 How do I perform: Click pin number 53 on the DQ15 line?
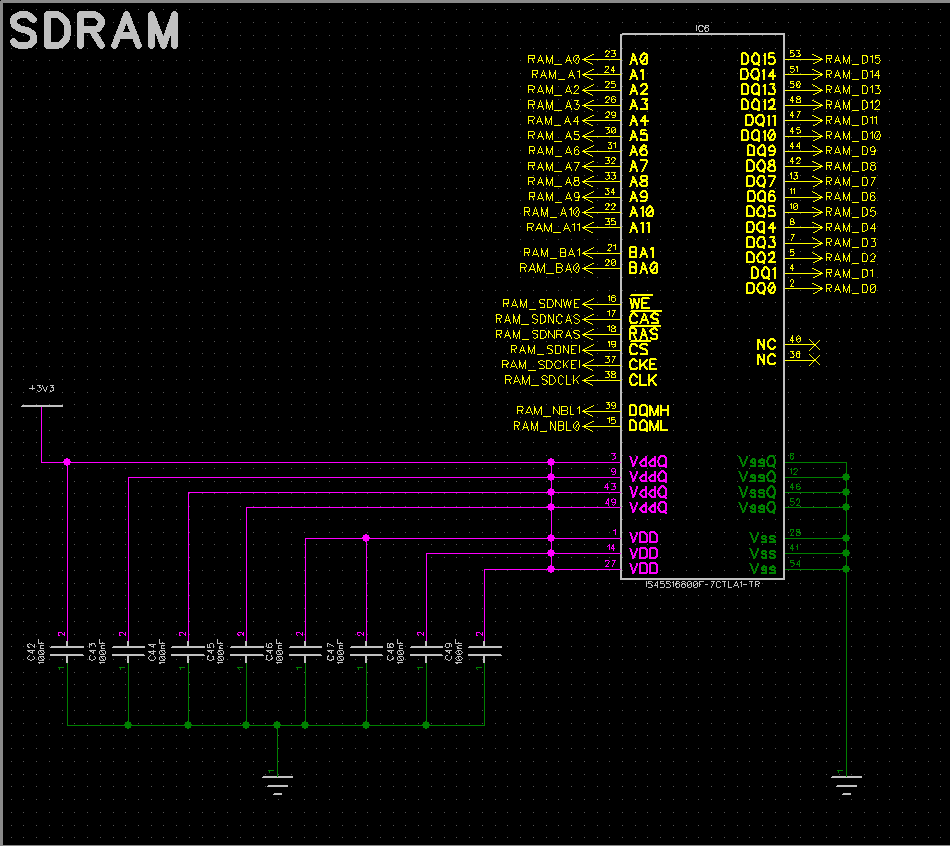[795, 54]
